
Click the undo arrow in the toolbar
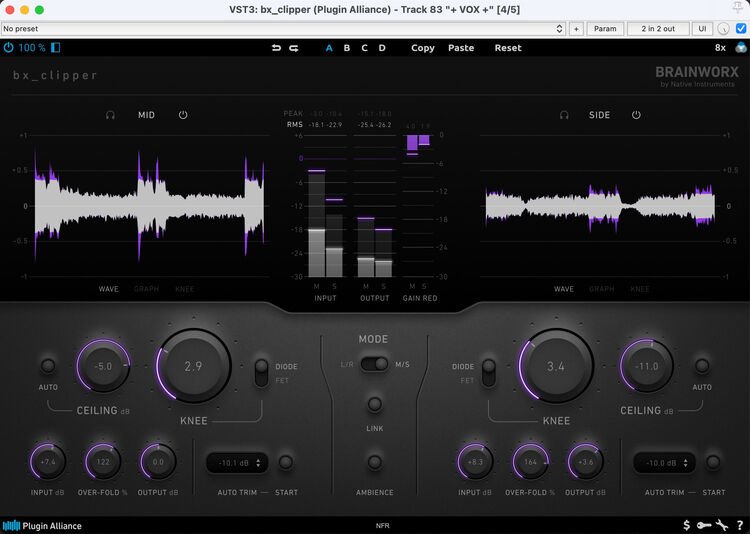pyautogui.click(x=276, y=48)
